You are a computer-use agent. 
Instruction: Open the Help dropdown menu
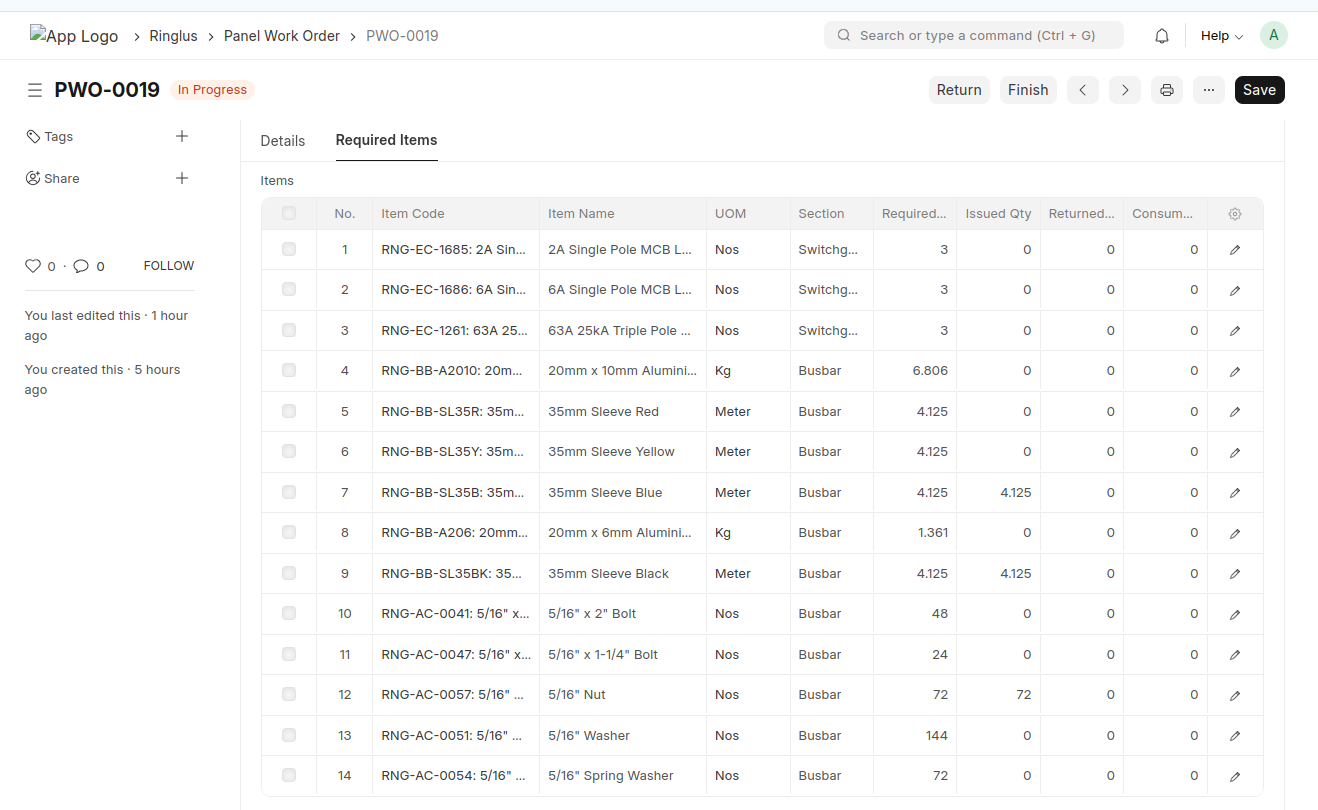tap(1221, 36)
